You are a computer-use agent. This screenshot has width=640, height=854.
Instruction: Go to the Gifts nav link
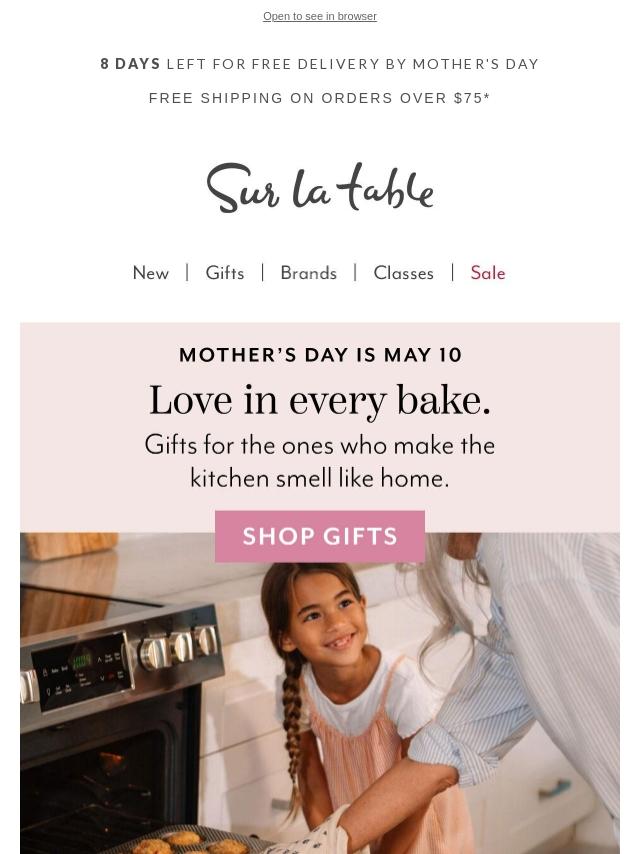[x=225, y=273]
